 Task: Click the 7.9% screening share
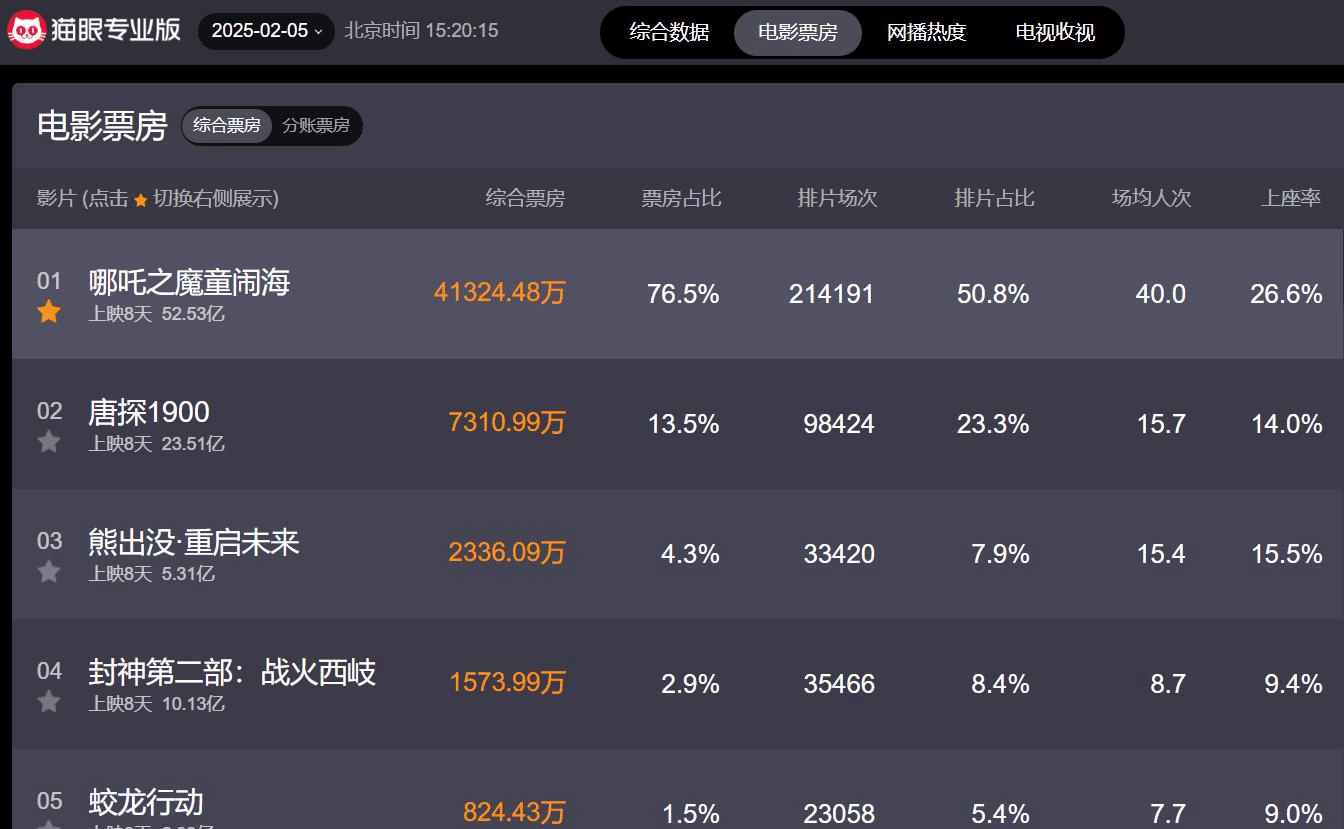pos(1000,554)
